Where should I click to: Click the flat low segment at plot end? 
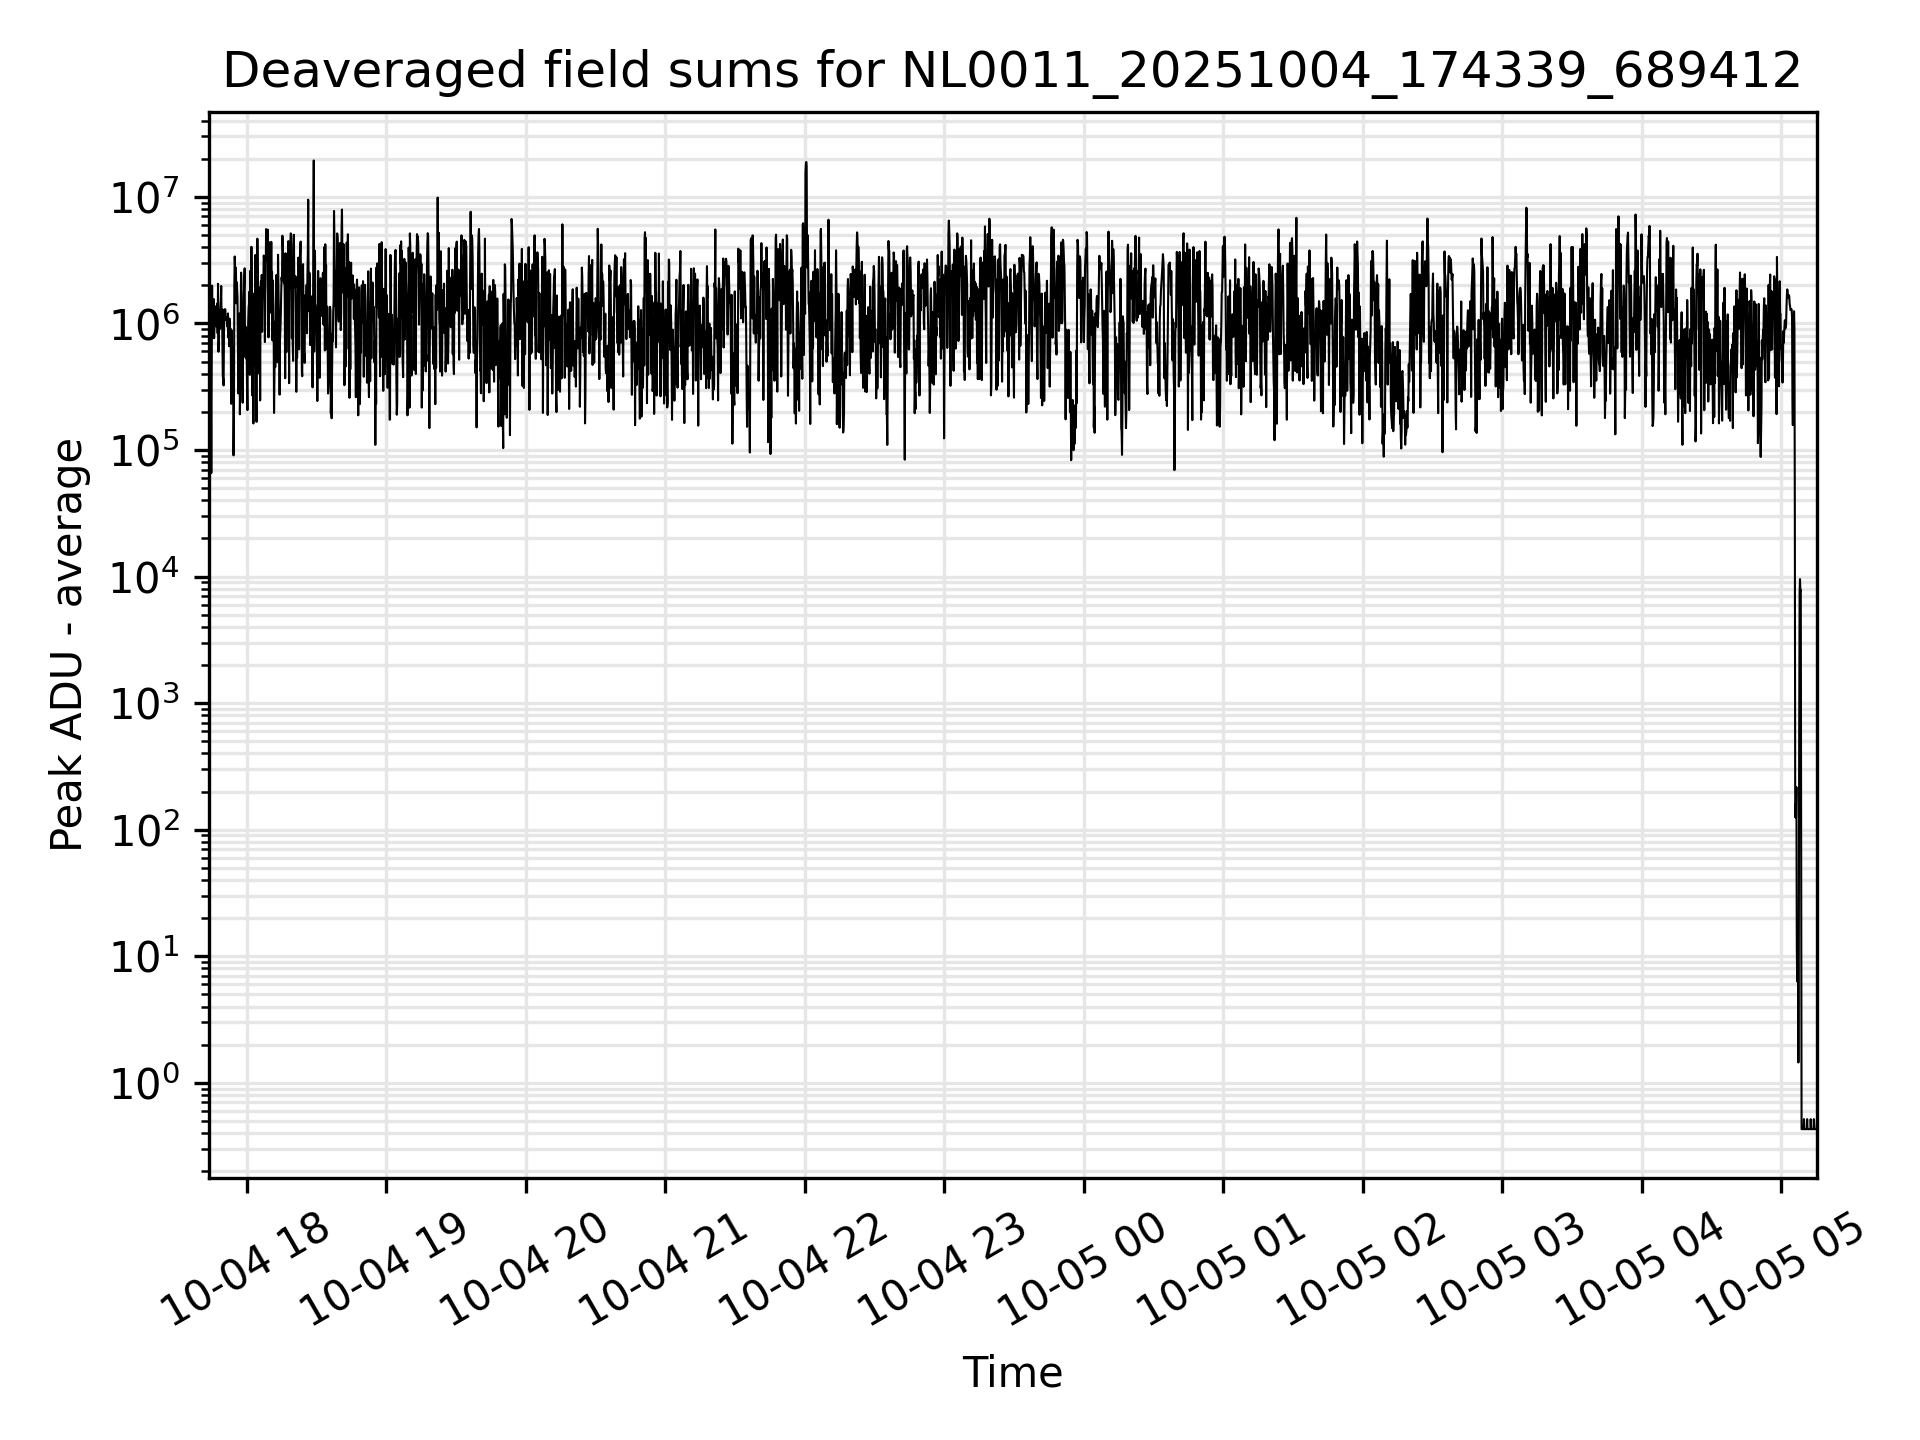coord(1809,1125)
